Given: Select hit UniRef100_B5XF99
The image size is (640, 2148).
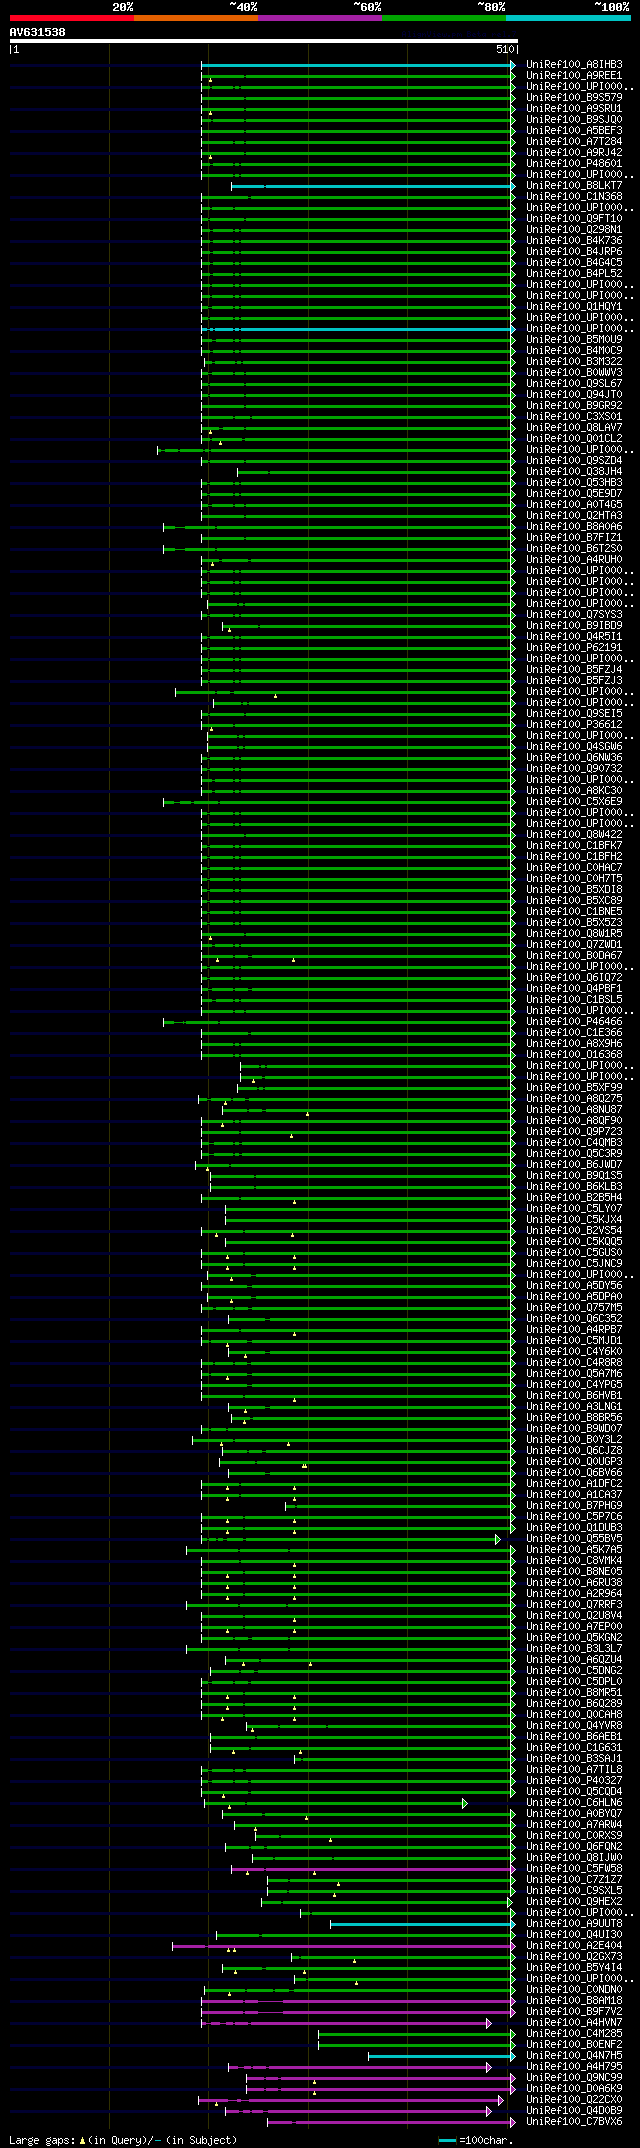Looking at the screenshot, I should [574, 1088].
